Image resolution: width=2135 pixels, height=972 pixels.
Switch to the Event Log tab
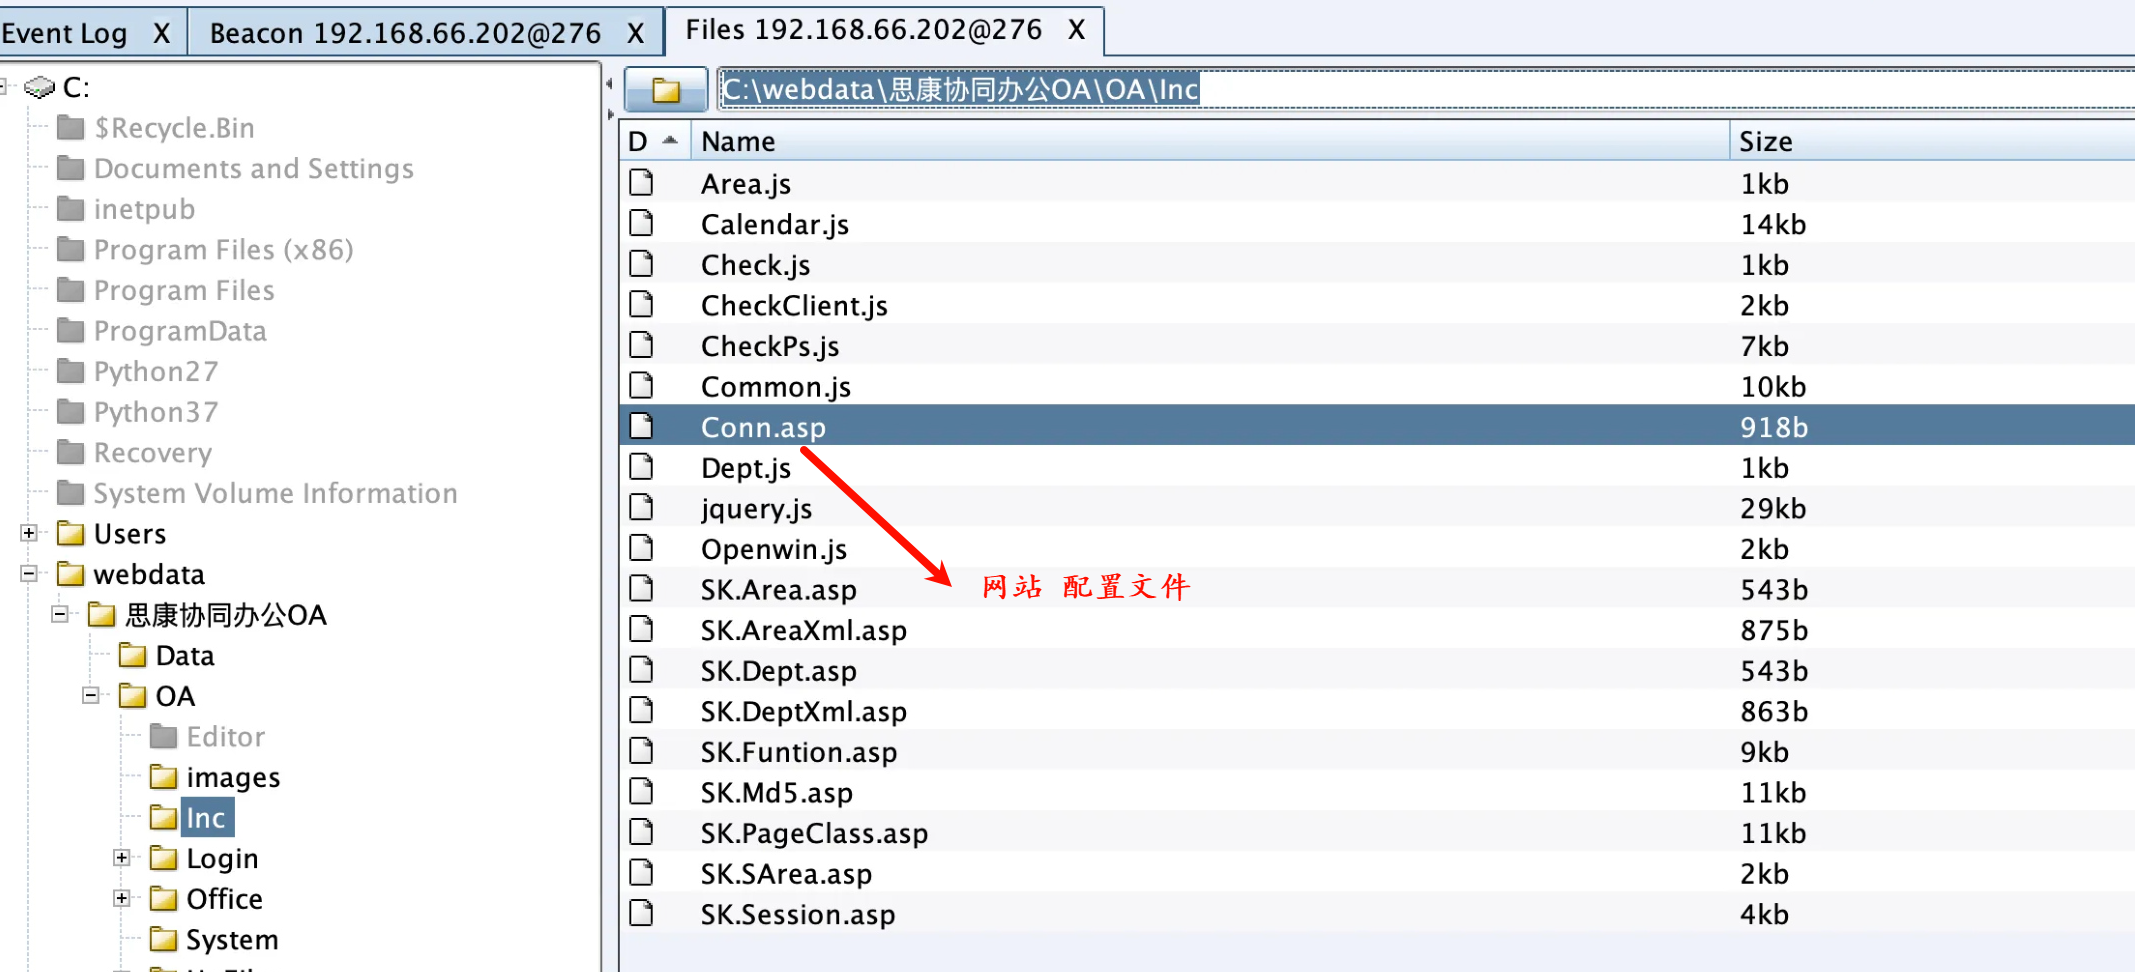pyautogui.click(x=65, y=33)
